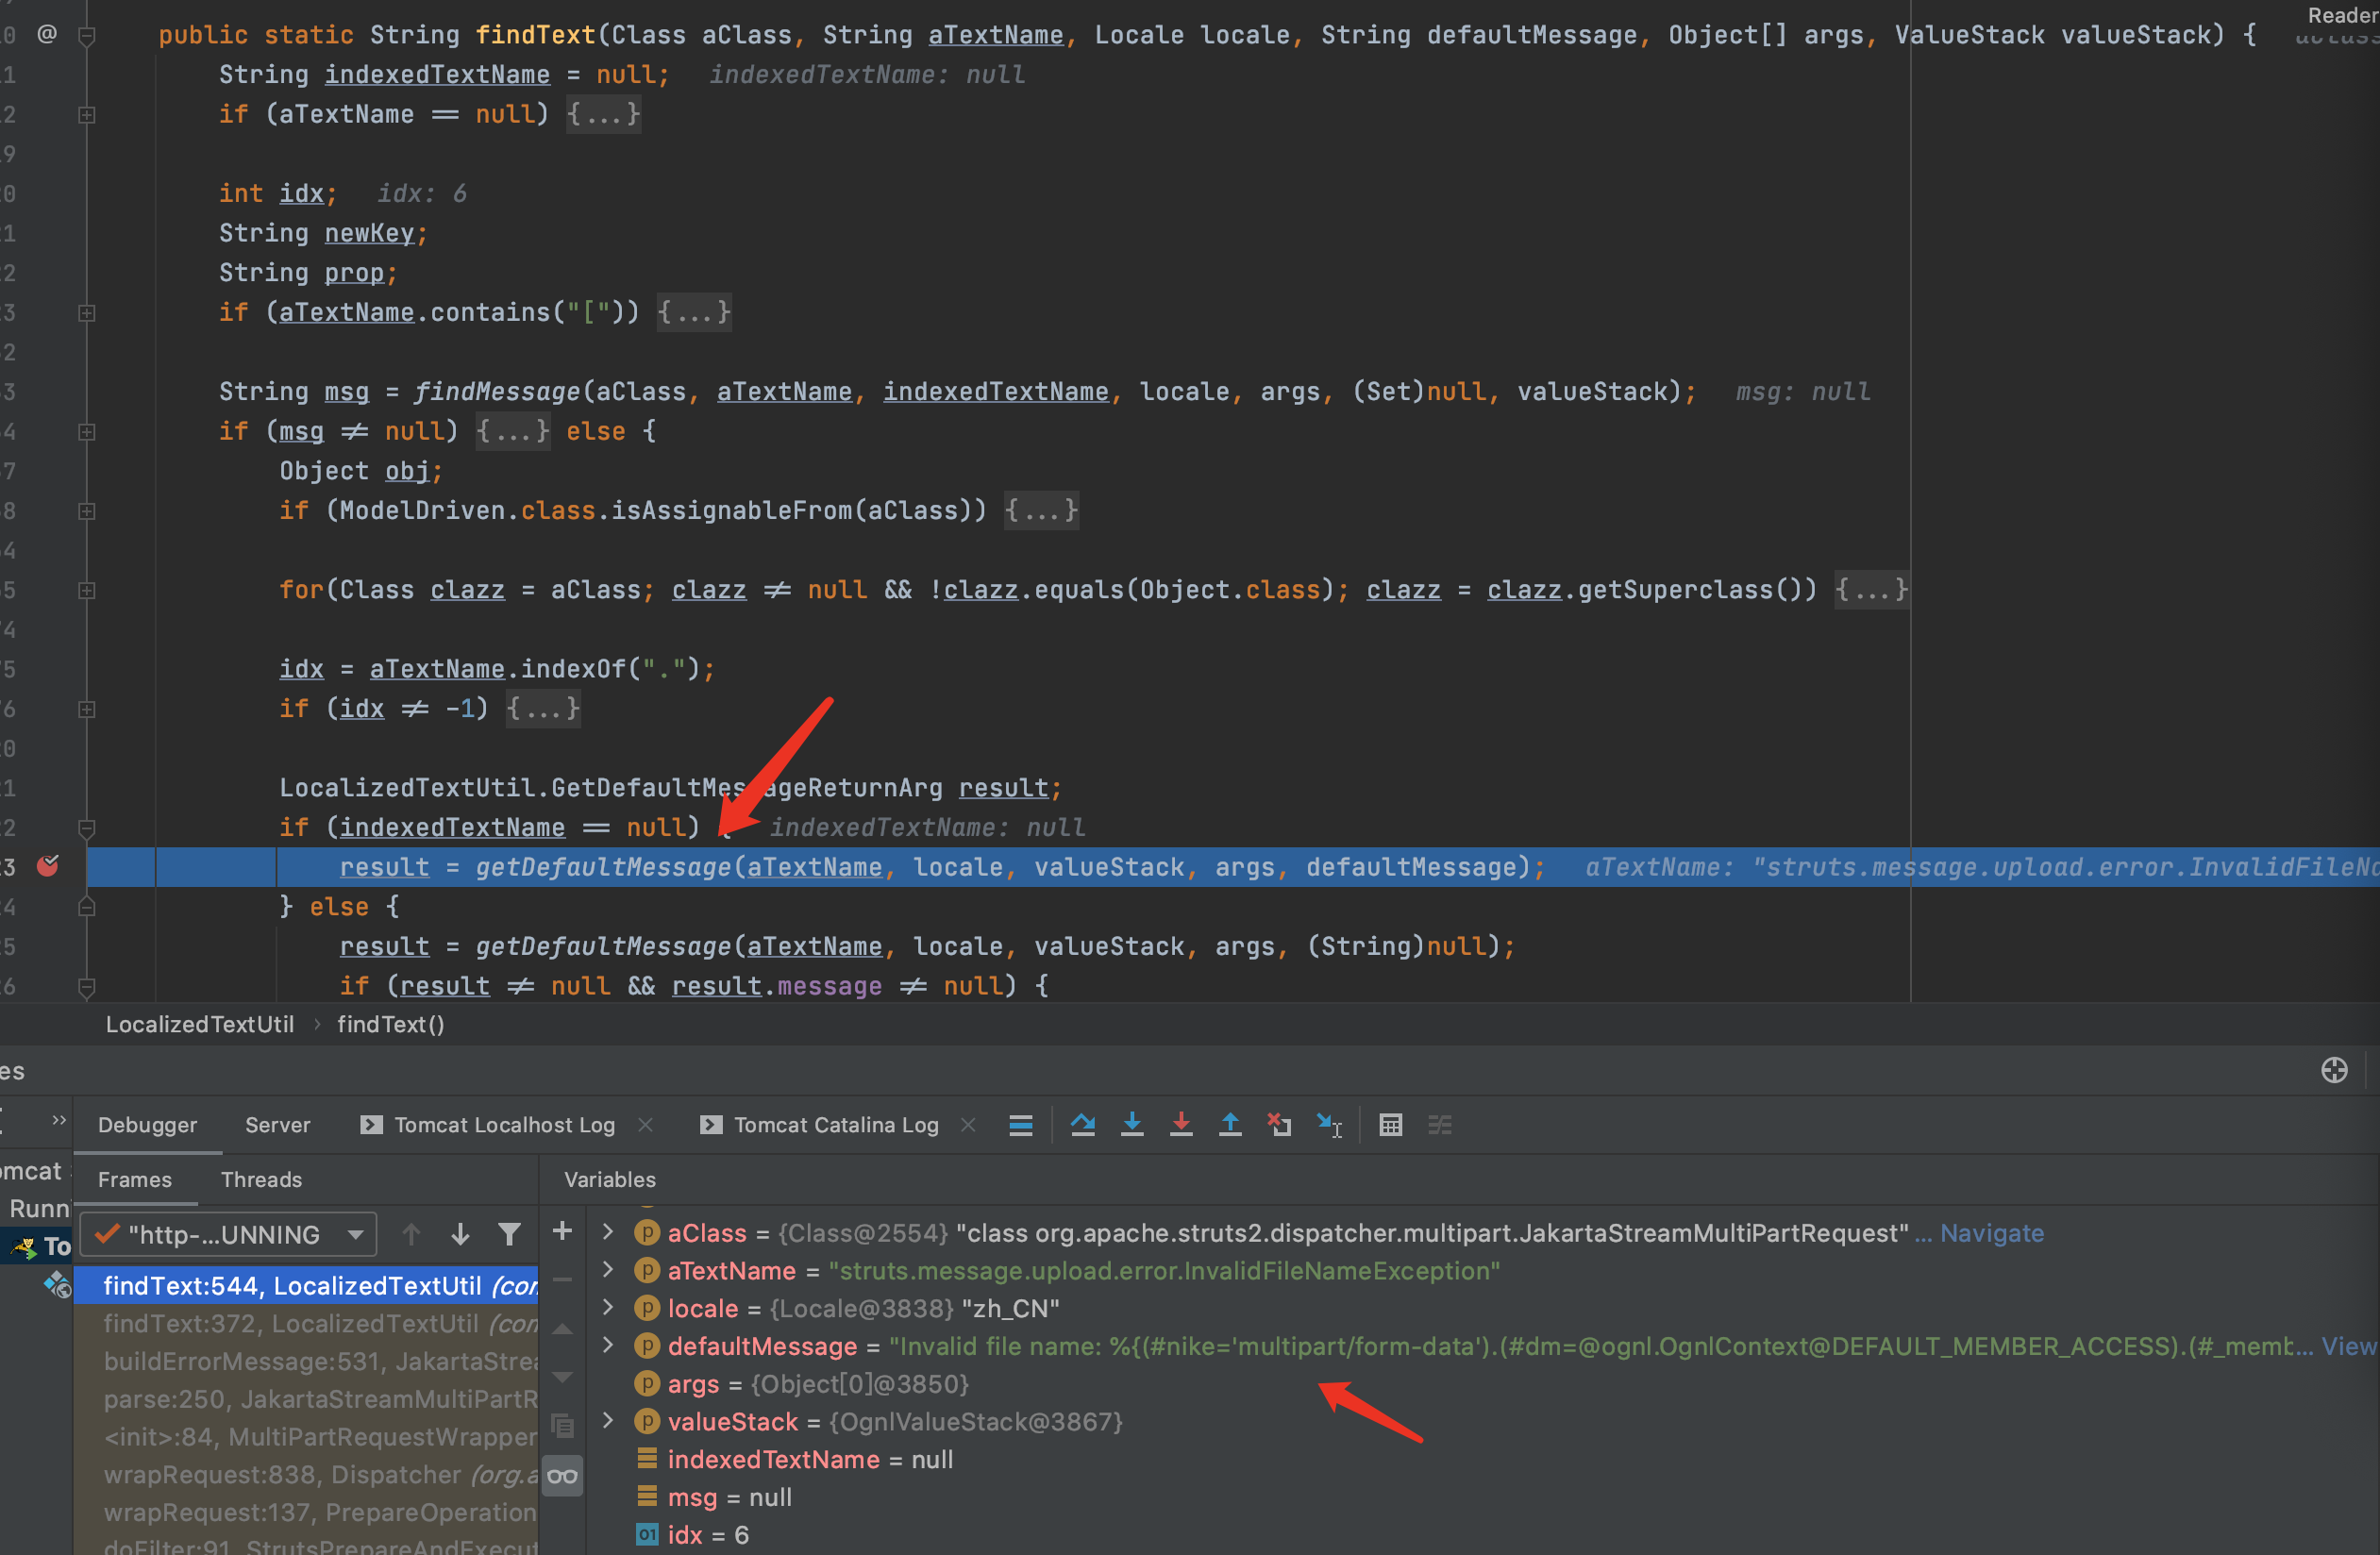This screenshot has width=2380, height=1555.
Task: Switch to the Debugger tab
Action: pos(148,1125)
